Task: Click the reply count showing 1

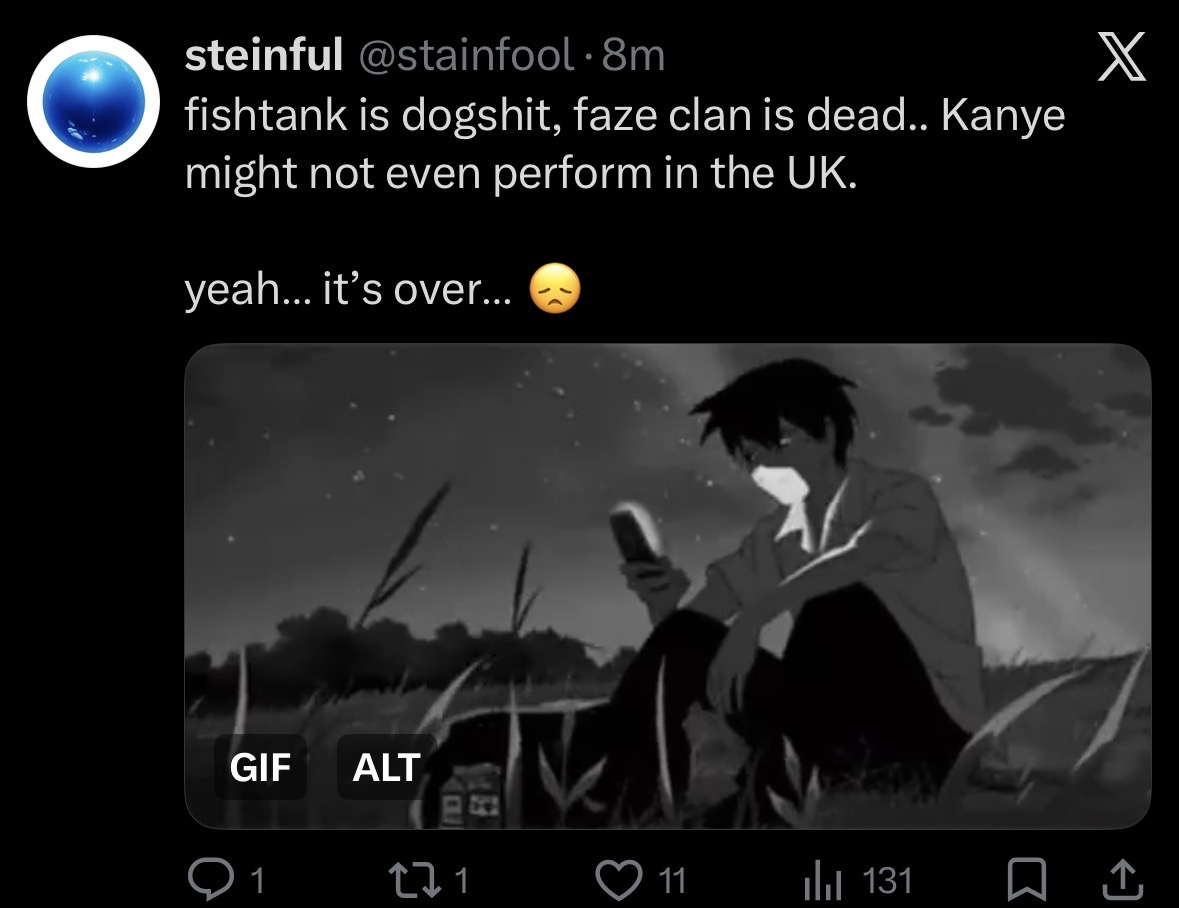Action: pyautogui.click(x=257, y=880)
